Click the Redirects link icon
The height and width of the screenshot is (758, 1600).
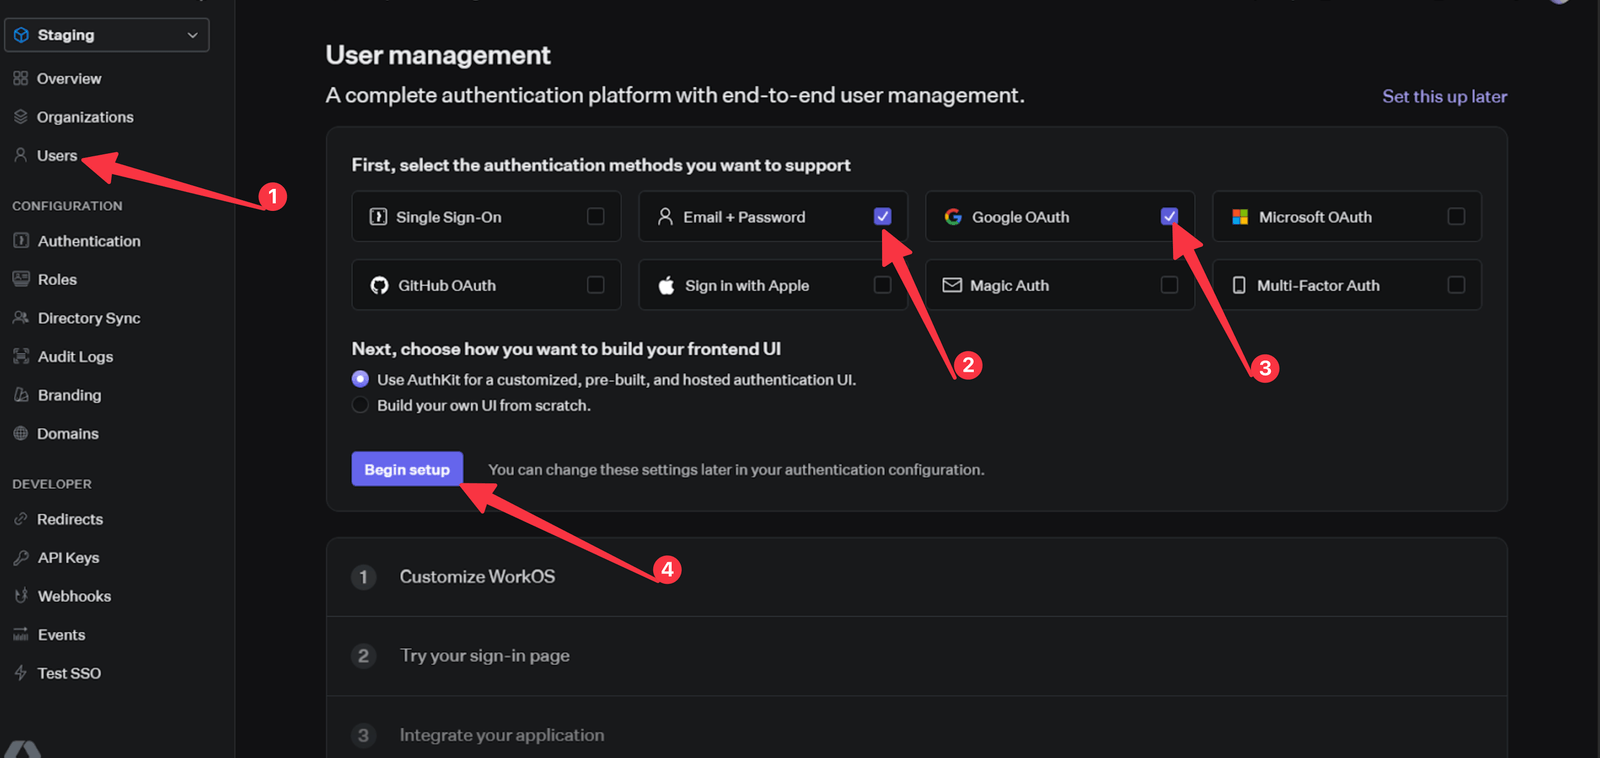20,519
